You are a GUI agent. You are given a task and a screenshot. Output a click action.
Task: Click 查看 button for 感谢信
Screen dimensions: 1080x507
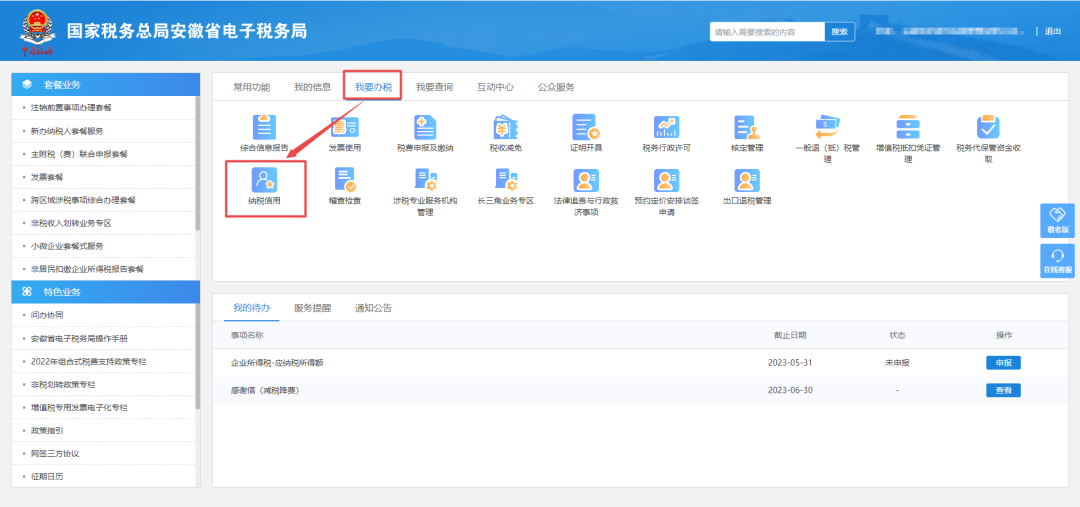1003,391
